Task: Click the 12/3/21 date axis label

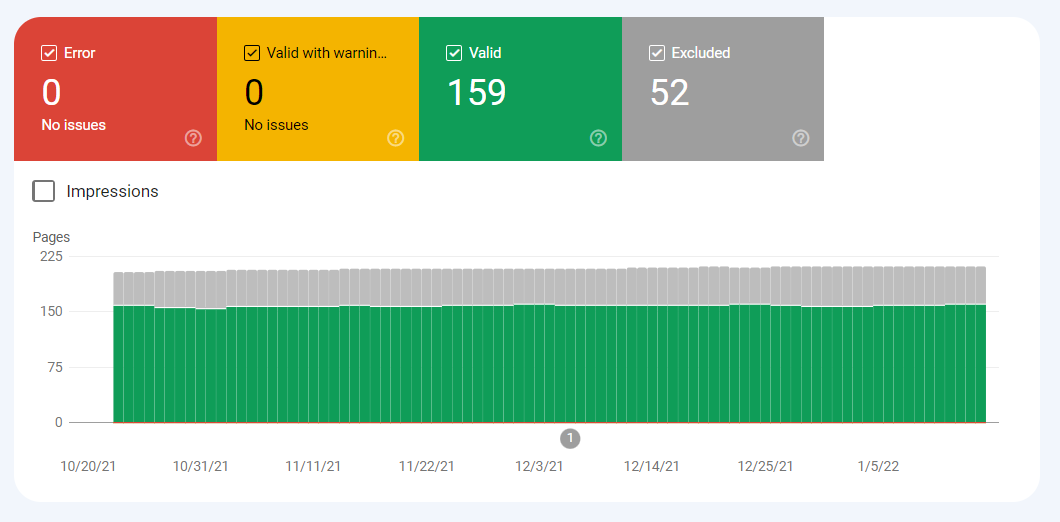Action: click(x=539, y=467)
